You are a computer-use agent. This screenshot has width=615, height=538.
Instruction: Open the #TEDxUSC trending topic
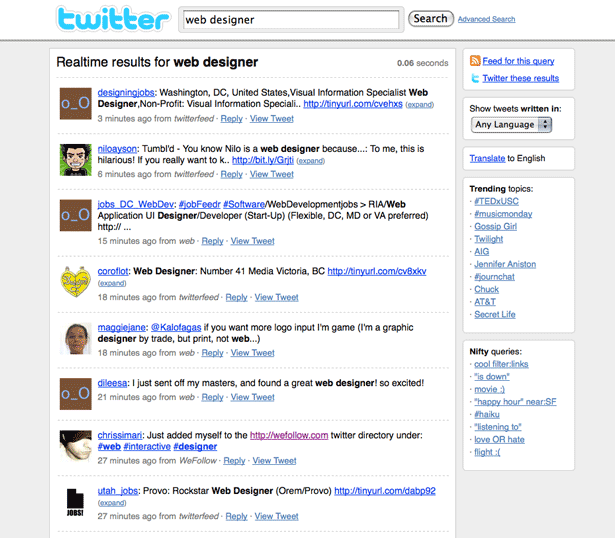496,202
